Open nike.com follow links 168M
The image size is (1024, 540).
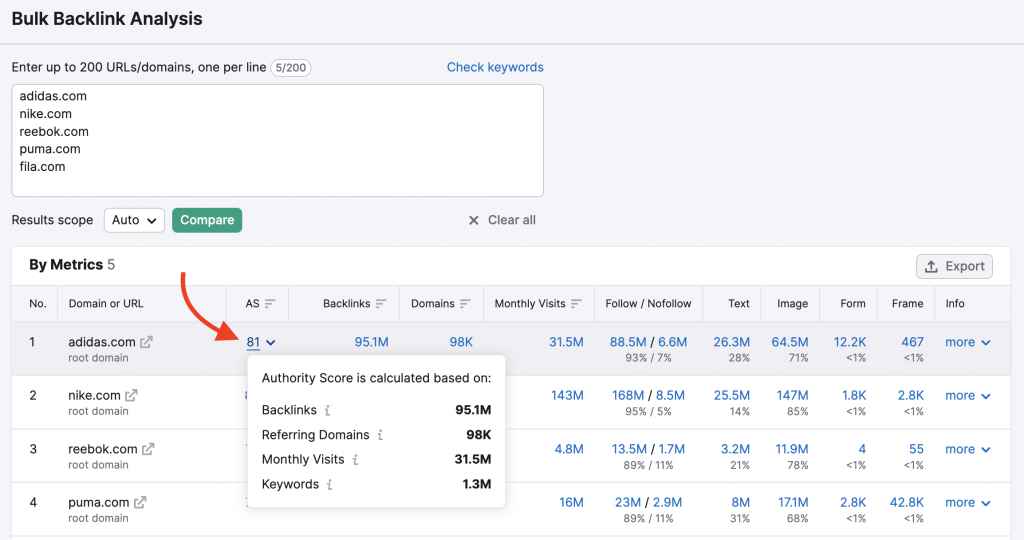pos(628,396)
